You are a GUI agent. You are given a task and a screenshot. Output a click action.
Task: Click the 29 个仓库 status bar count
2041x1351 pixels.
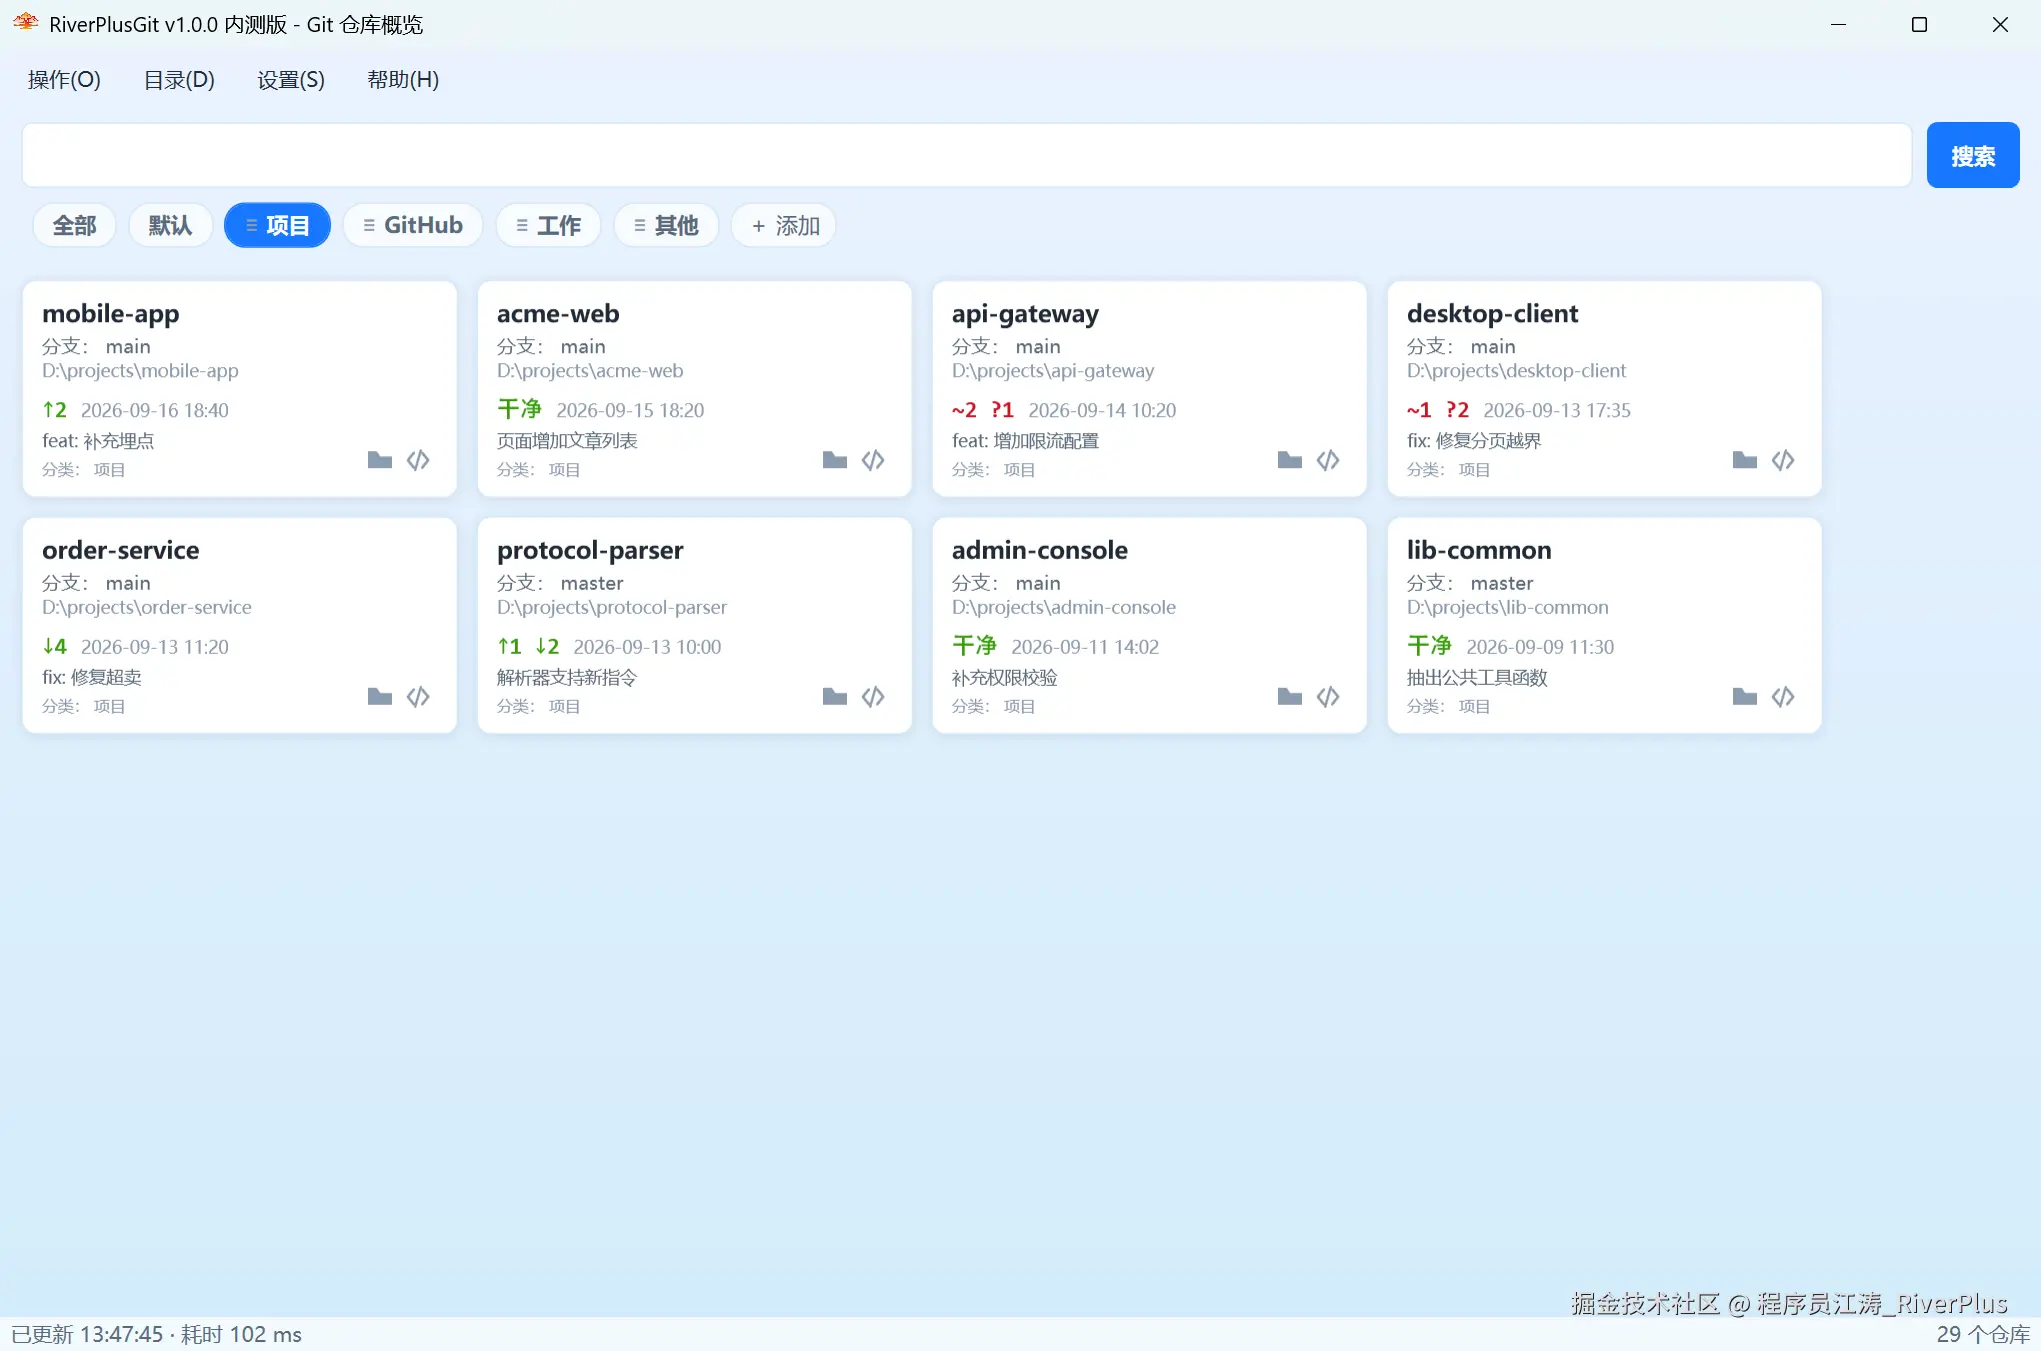click(1983, 1334)
